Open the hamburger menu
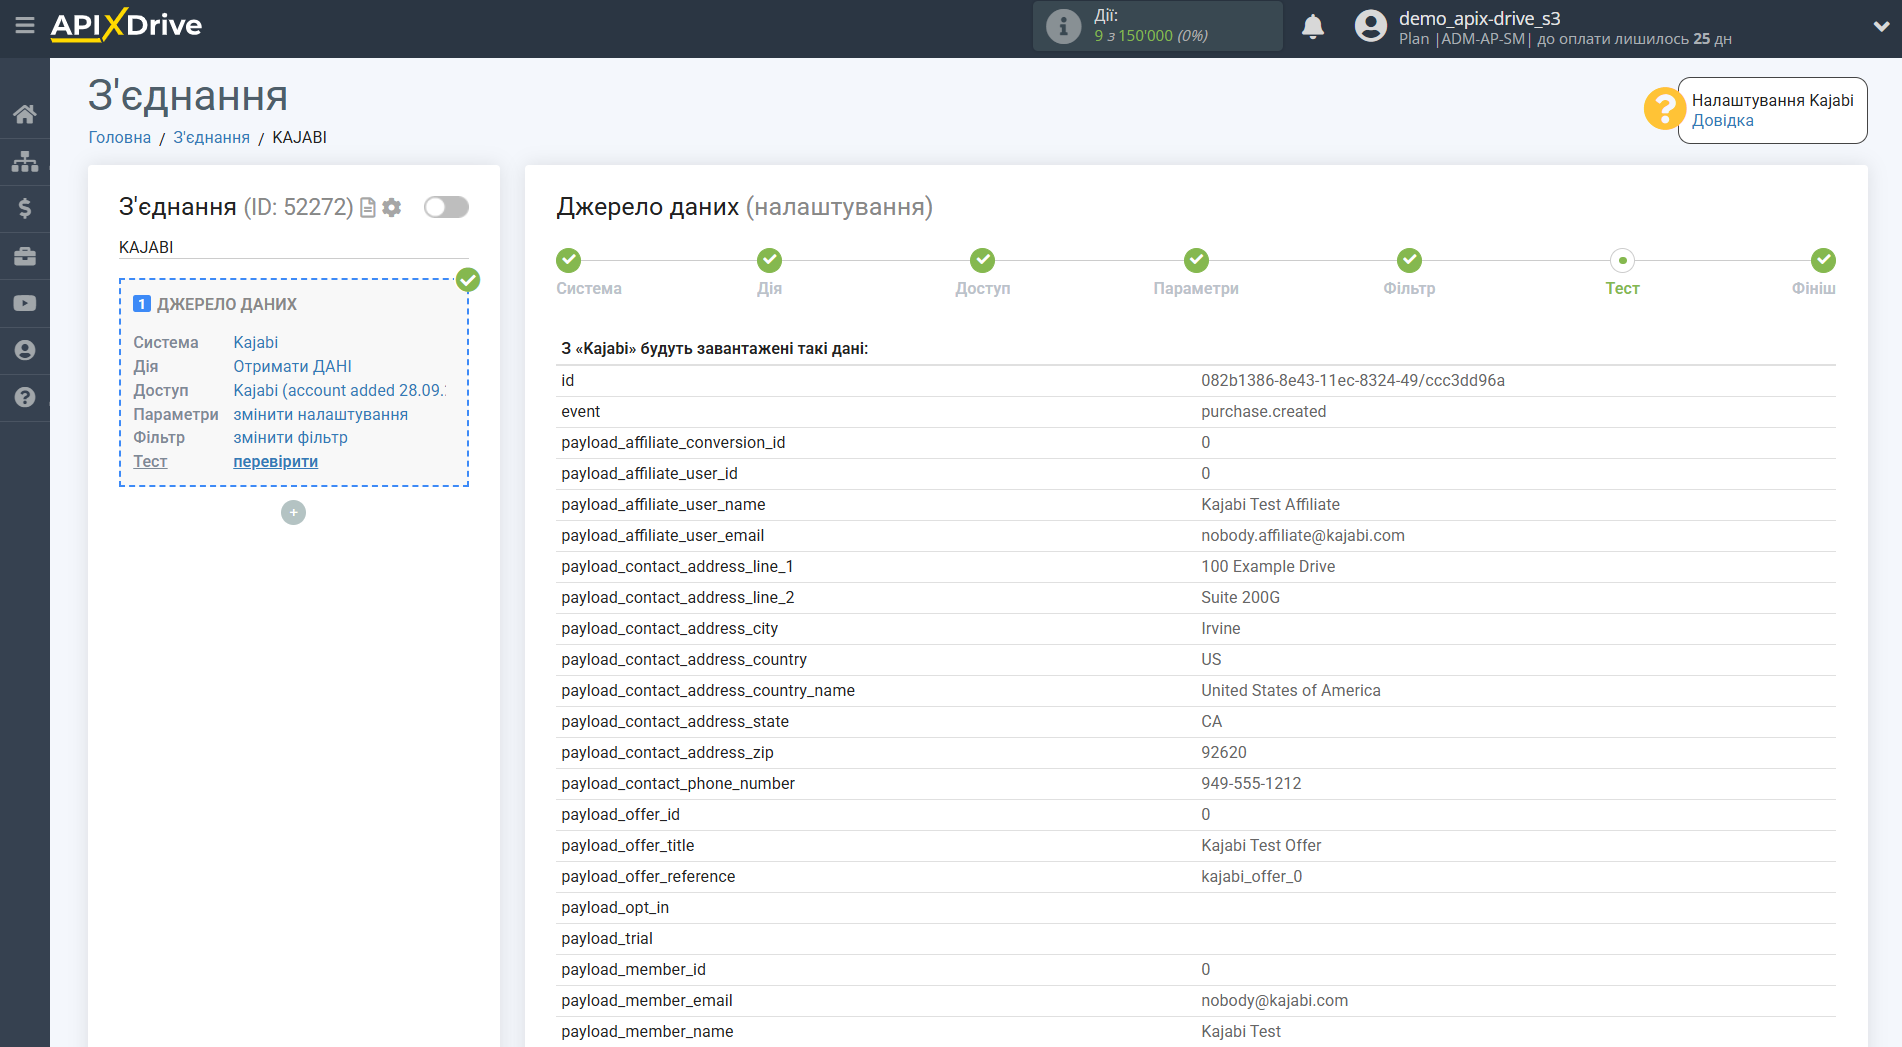The image size is (1902, 1047). [25, 26]
